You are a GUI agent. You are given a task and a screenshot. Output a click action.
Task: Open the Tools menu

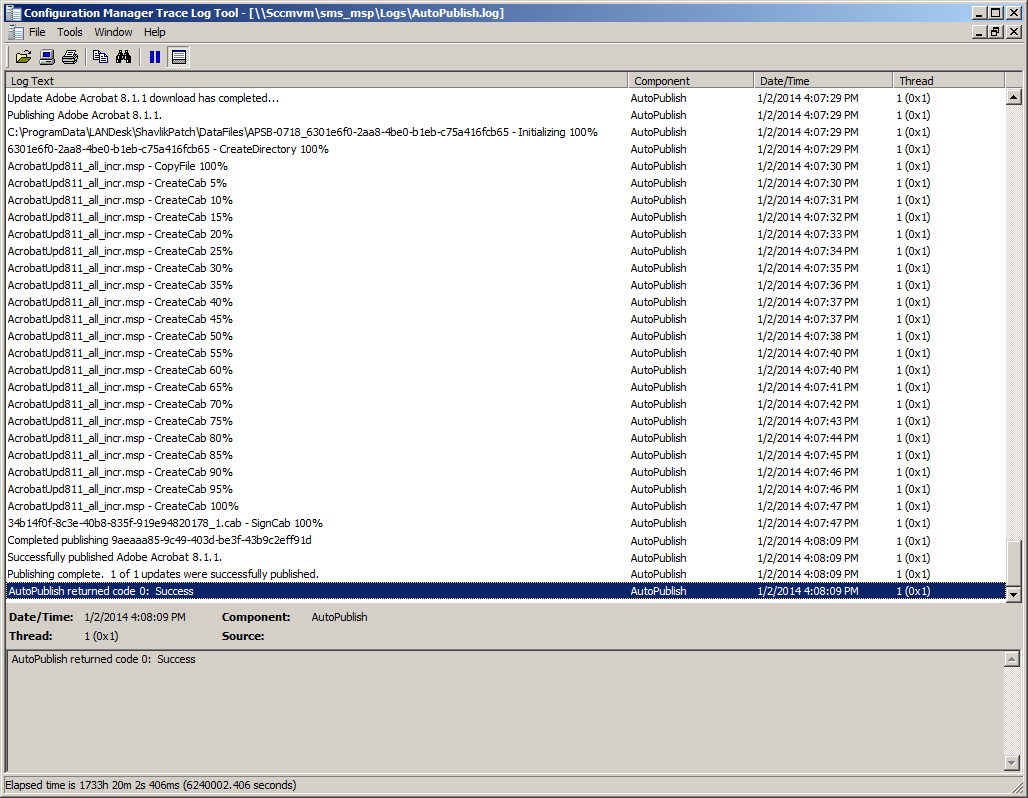pyautogui.click(x=70, y=32)
